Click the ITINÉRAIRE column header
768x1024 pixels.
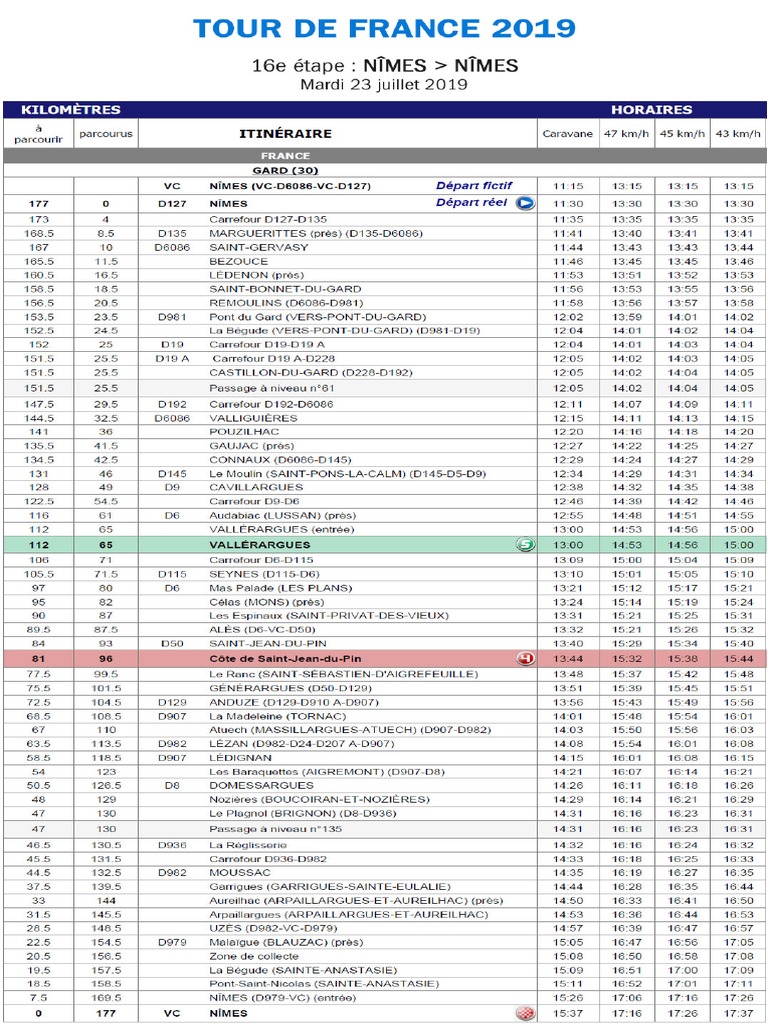pos(285,133)
